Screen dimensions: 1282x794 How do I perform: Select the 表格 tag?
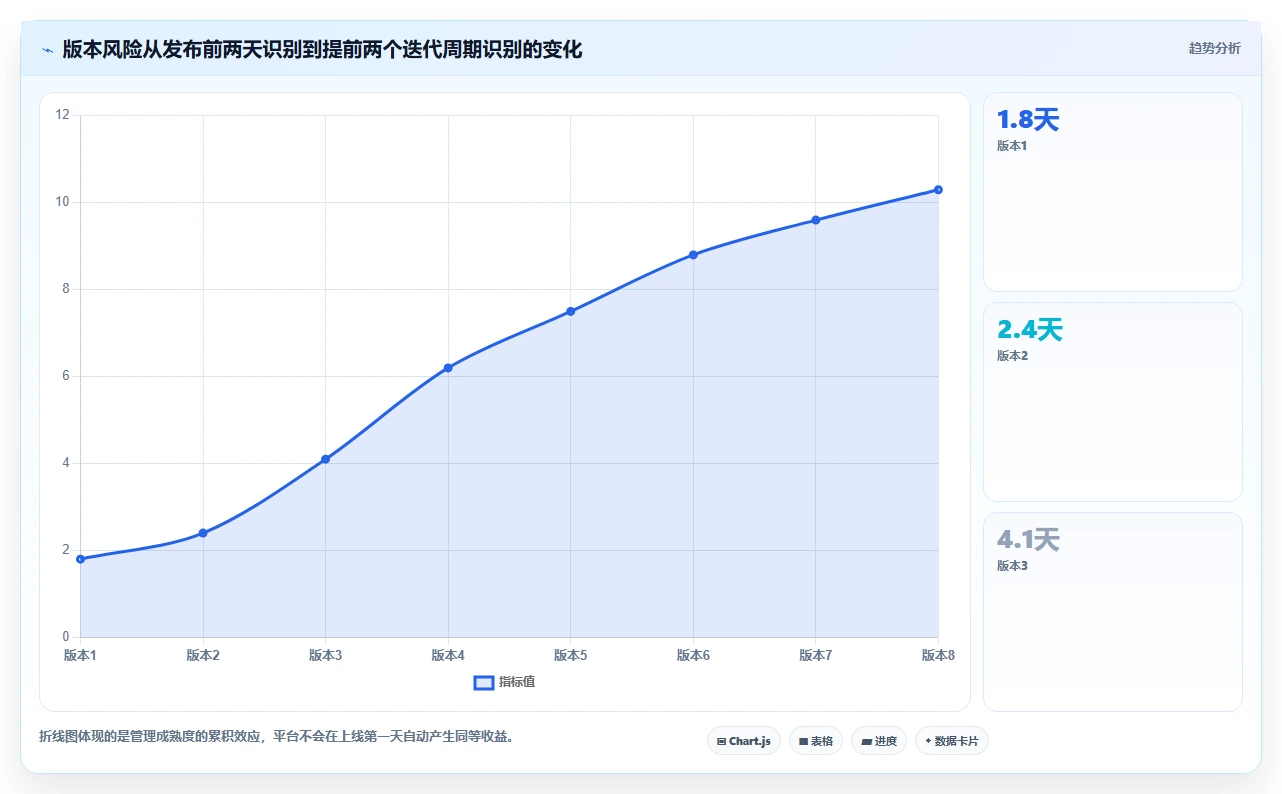pyautogui.click(x=816, y=741)
